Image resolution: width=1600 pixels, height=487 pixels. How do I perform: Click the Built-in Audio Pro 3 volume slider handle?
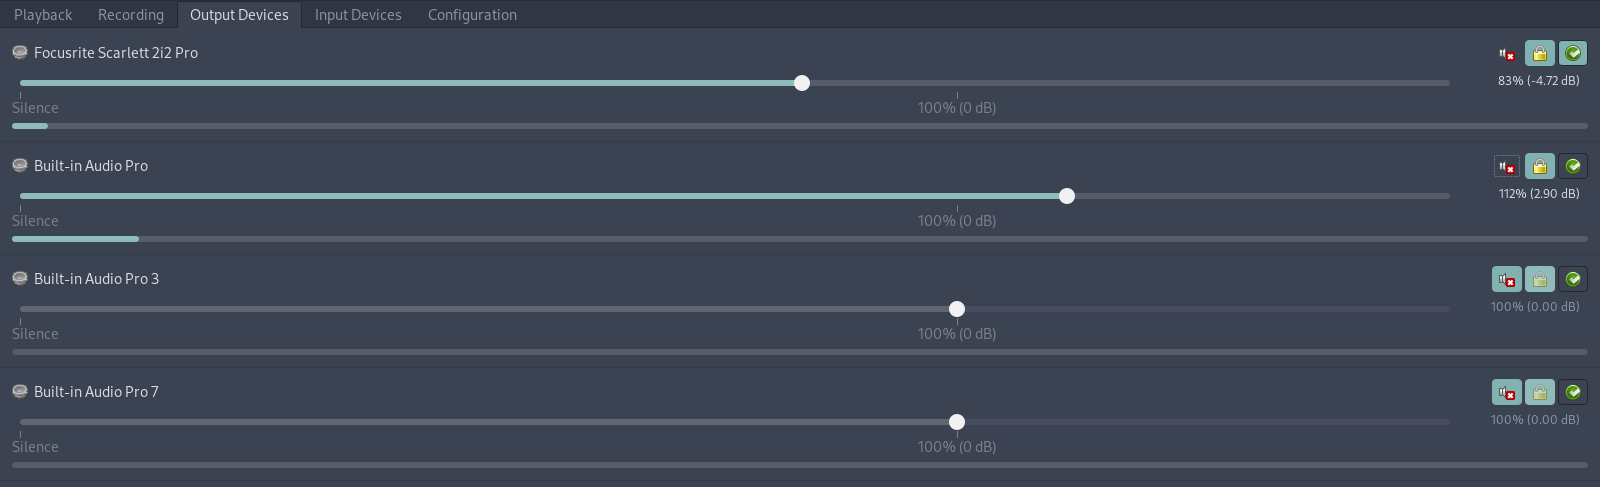(x=957, y=309)
